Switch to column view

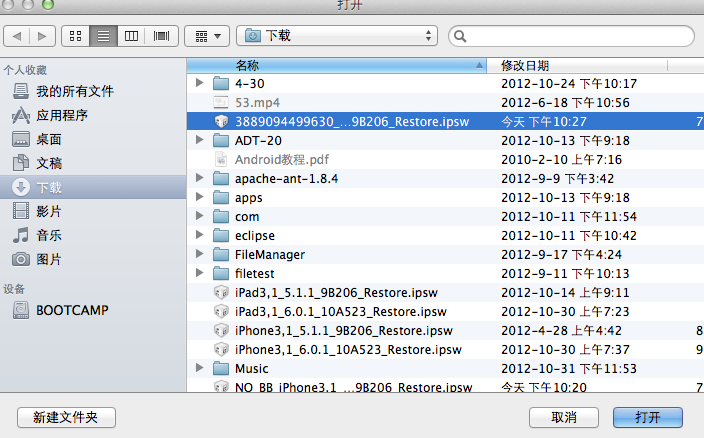coord(131,36)
